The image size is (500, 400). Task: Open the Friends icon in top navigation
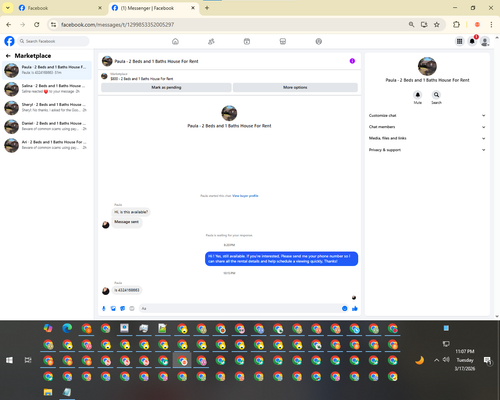tap(211, 41)
